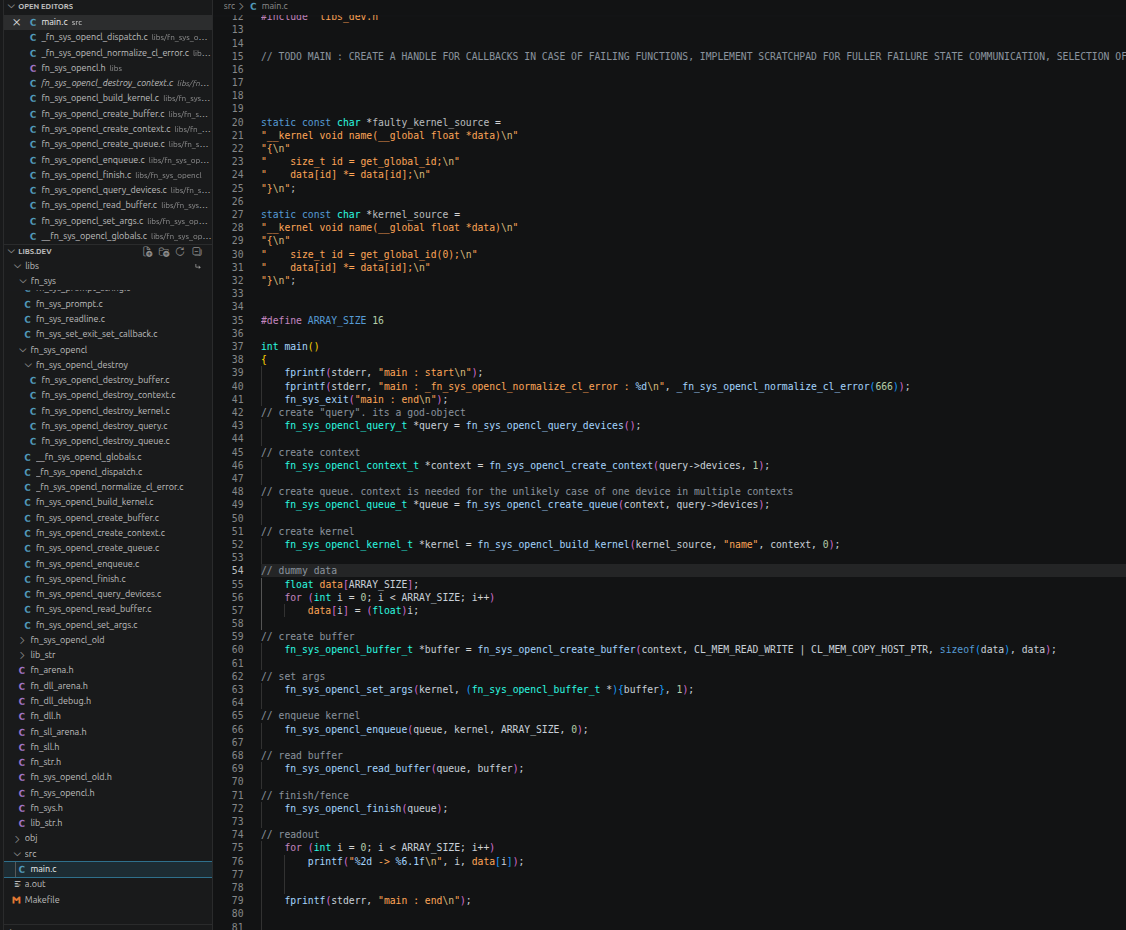Open fn_sll_arena.h in explorer tree
Viewport: 1126px width, 930px height.
pos(108,733)
